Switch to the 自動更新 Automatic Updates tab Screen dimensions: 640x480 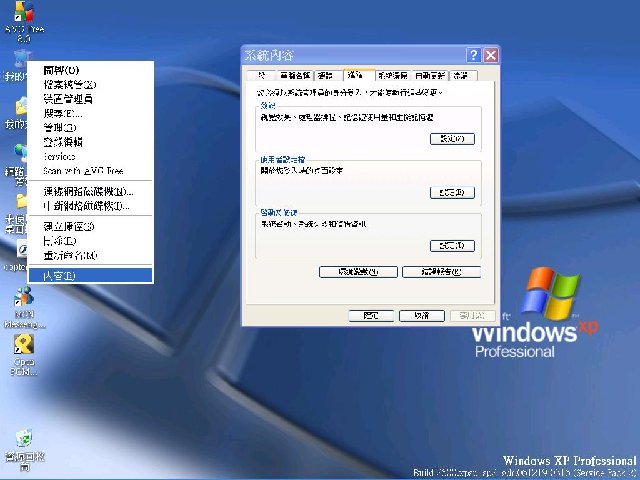pyautogui.click(x=430, y=76)
